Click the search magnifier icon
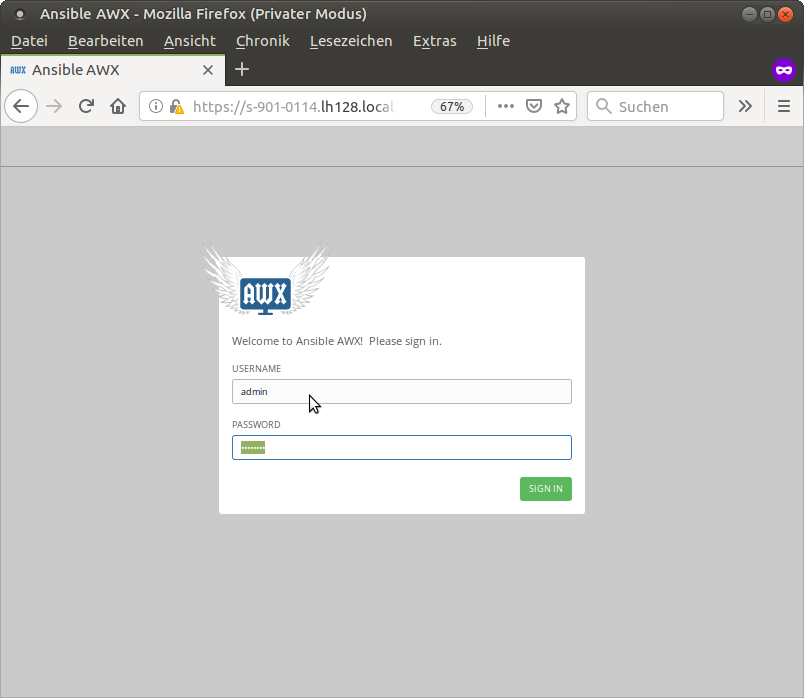 pyautogui.click(x=604, y=106)
